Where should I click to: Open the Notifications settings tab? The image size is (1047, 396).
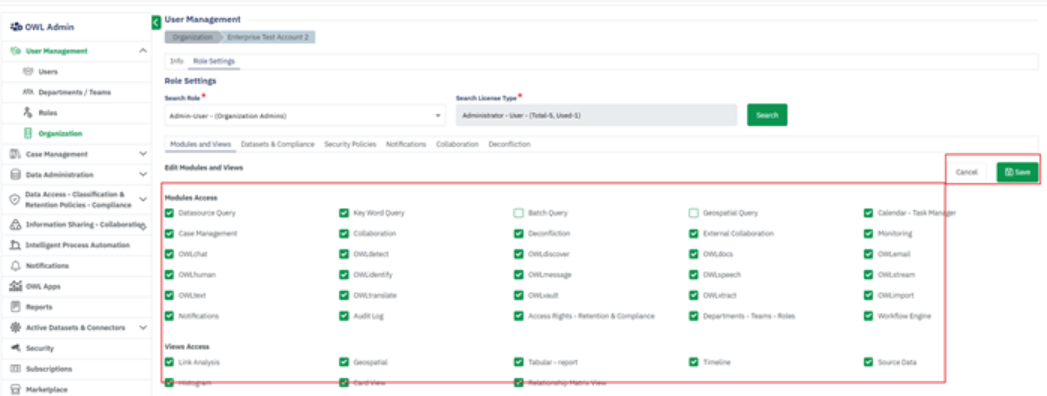coord(406,144)
